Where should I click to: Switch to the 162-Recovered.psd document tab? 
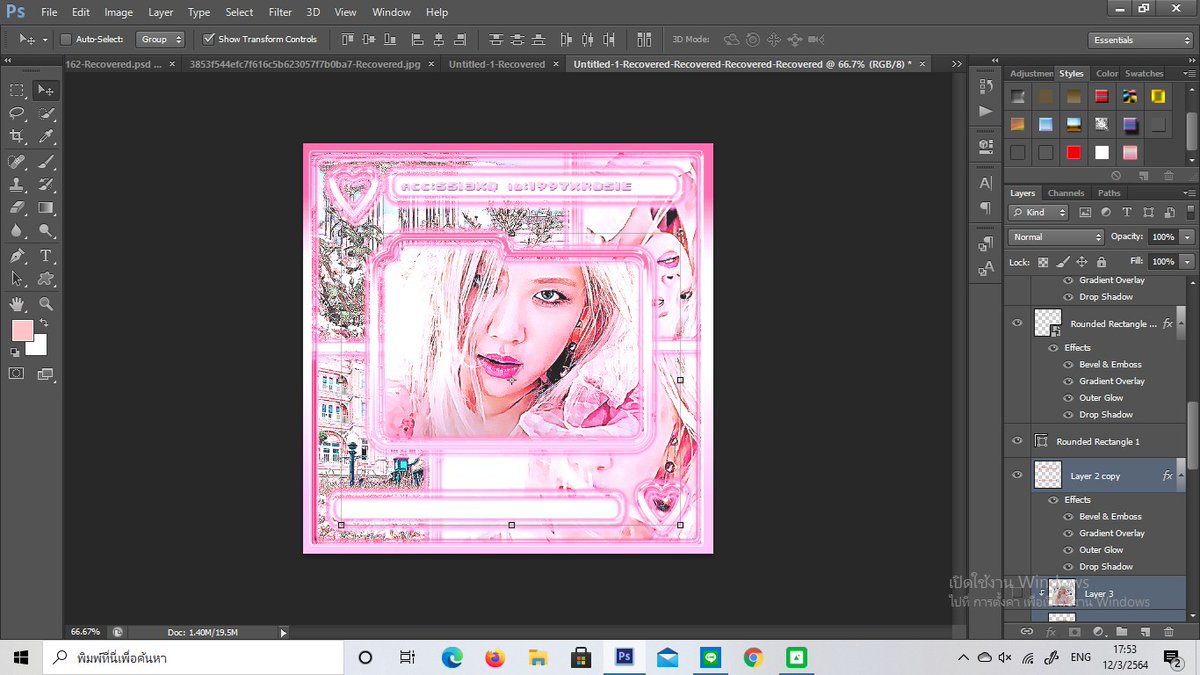pyautogui.click(x=112, y=64)
